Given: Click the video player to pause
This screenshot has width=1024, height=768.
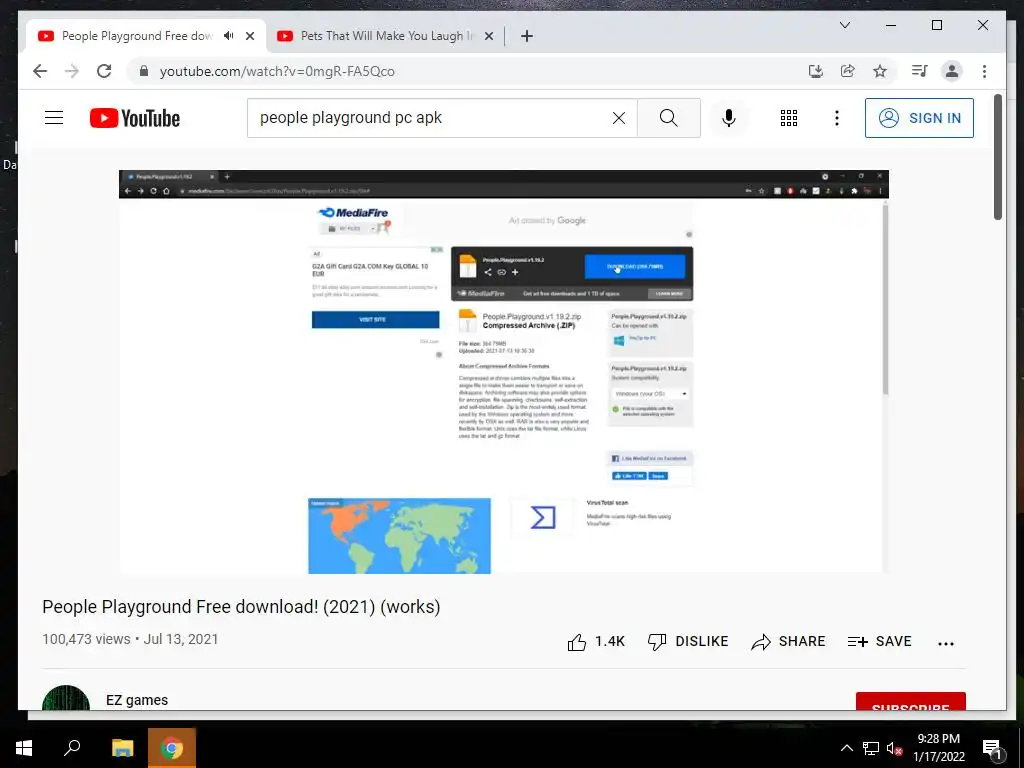Looking at the screenshot, I should click(504, 372).
